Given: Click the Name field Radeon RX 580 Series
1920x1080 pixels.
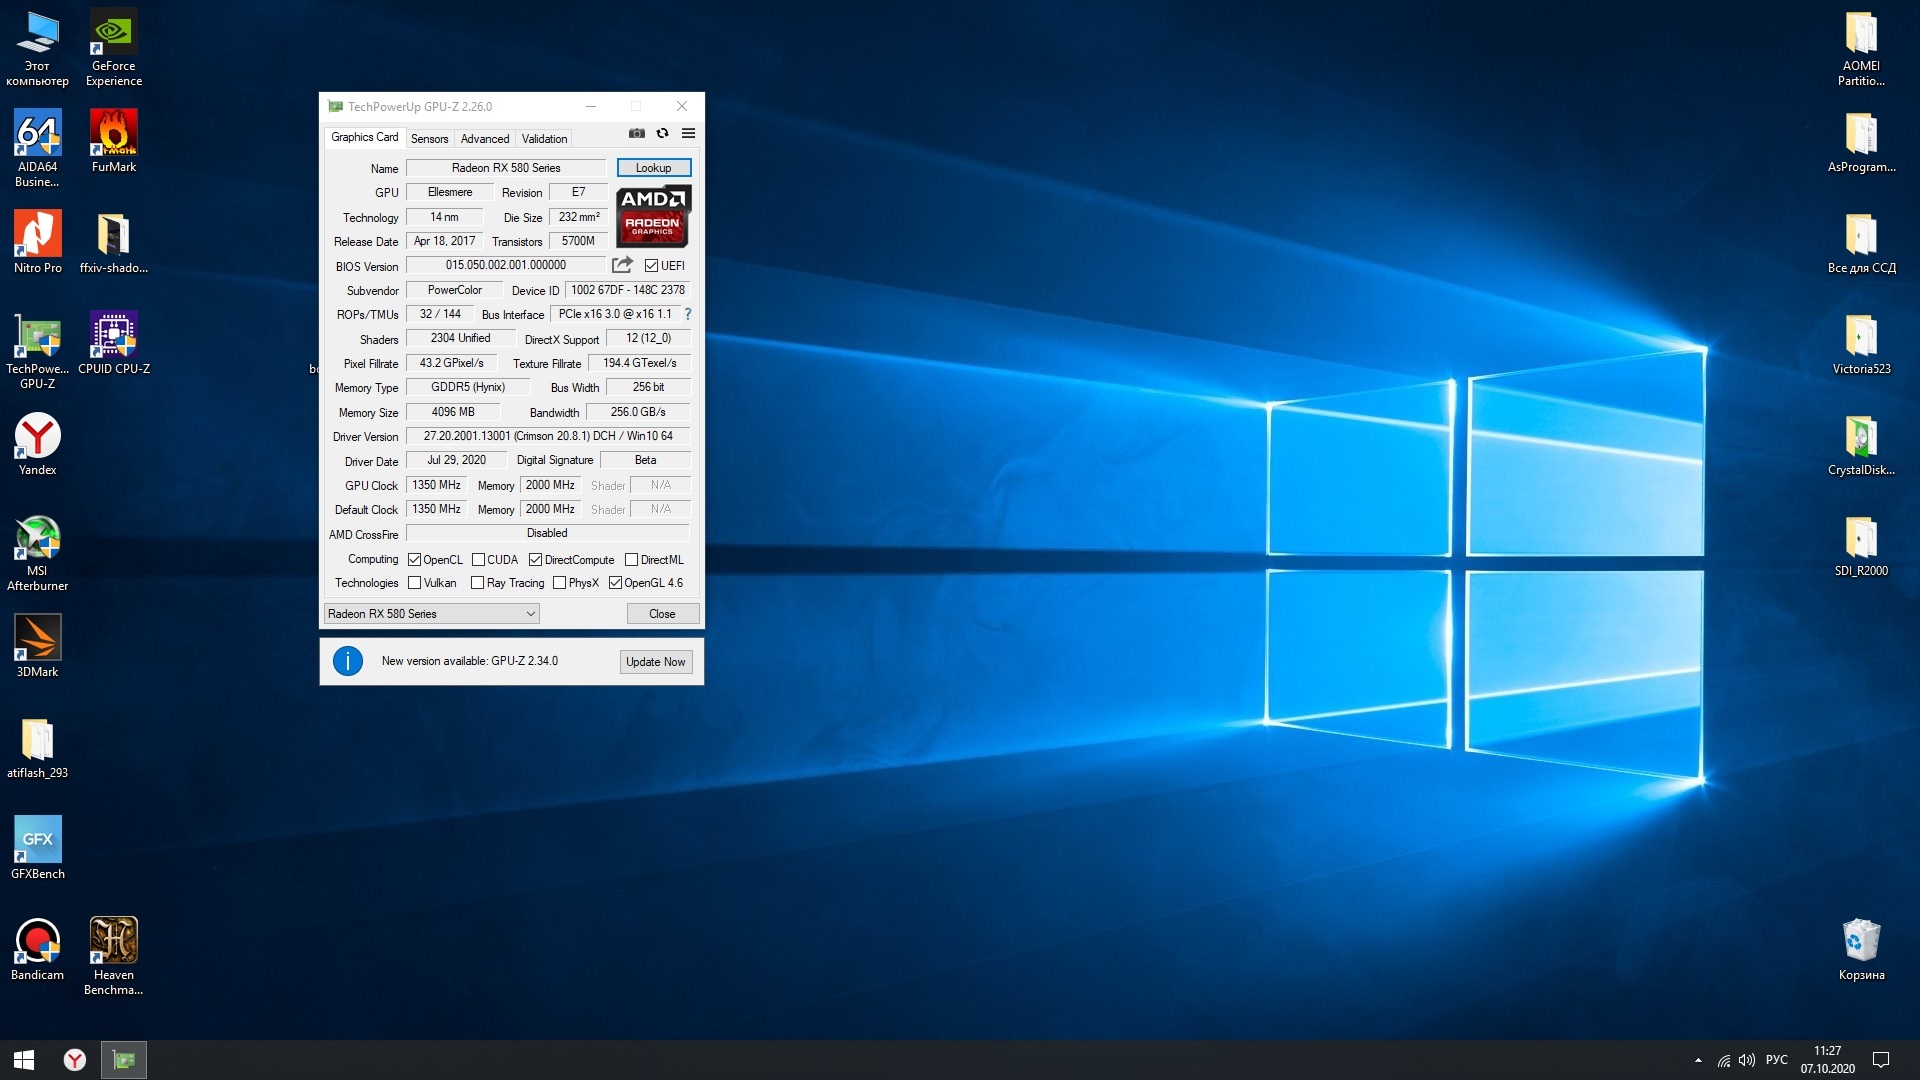Looking at the screenshot, I should (x=506, y=168).
